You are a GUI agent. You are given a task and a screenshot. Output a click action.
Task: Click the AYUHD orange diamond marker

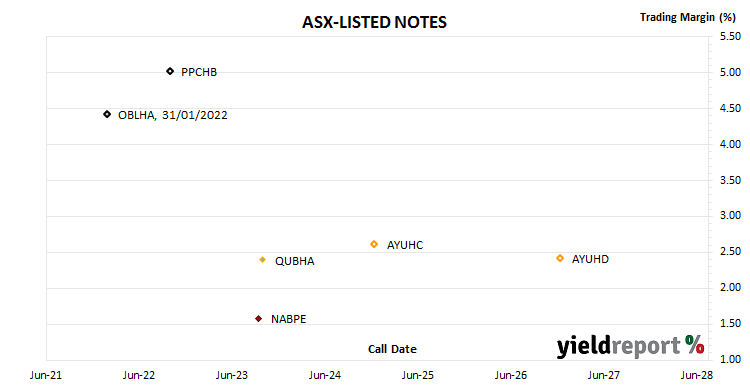(560, 258)
